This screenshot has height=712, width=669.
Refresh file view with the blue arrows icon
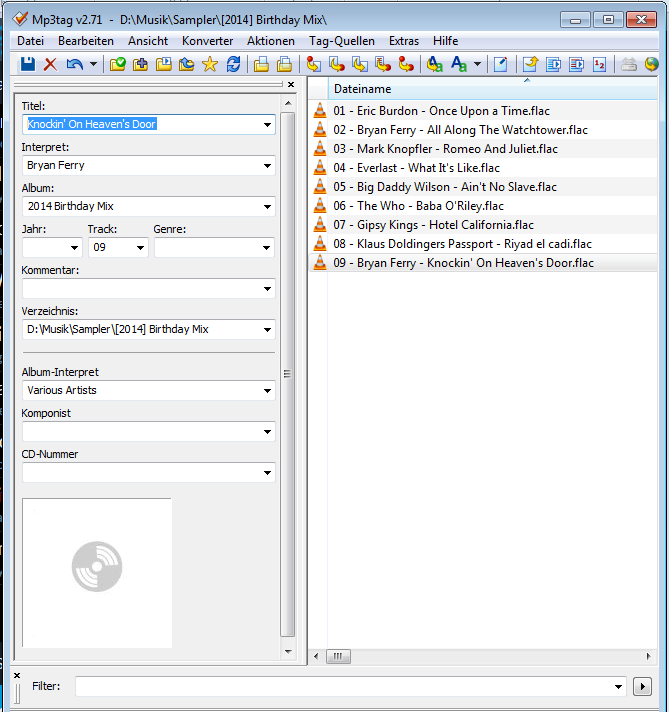(233, 64)
